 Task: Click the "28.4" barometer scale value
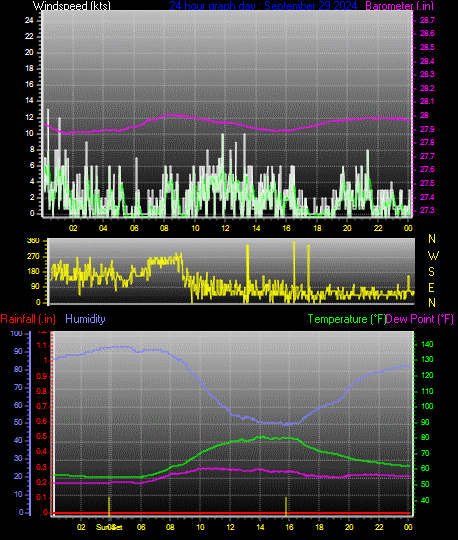click(x=427, y=61)
